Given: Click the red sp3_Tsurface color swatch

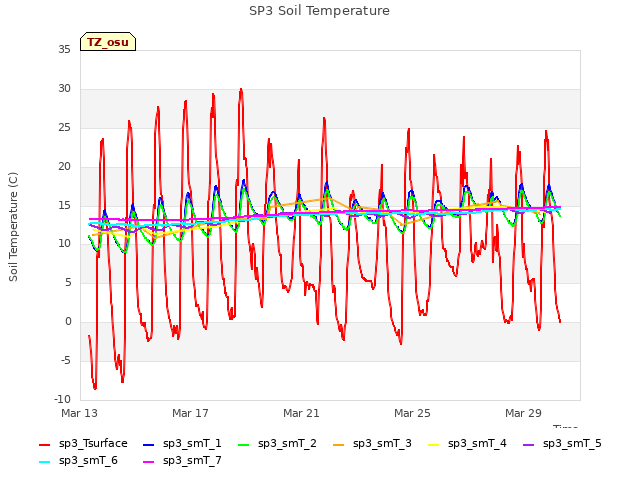Looking at the screenshot, I should 44,444.
